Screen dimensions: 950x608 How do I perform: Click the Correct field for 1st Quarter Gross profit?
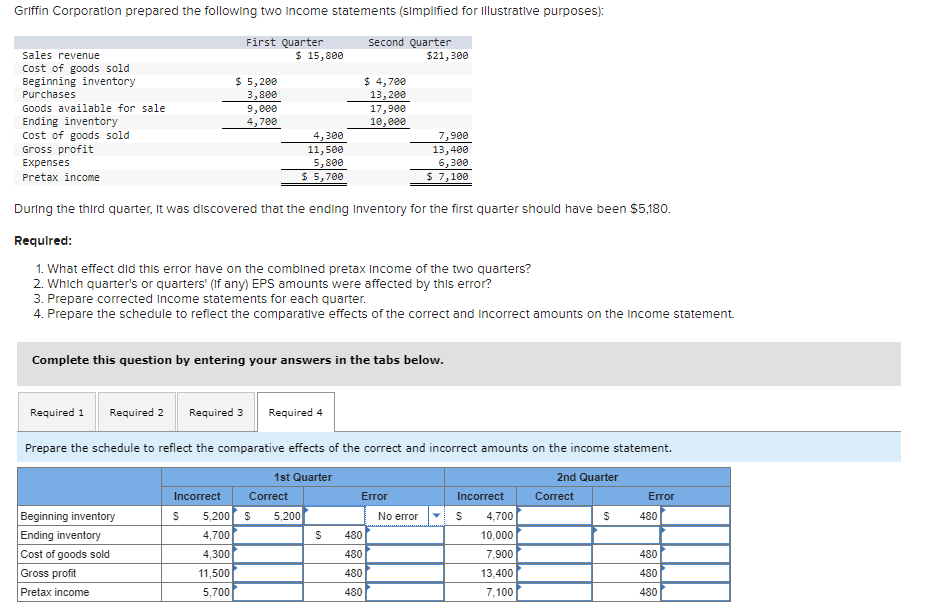pos(270,572)
